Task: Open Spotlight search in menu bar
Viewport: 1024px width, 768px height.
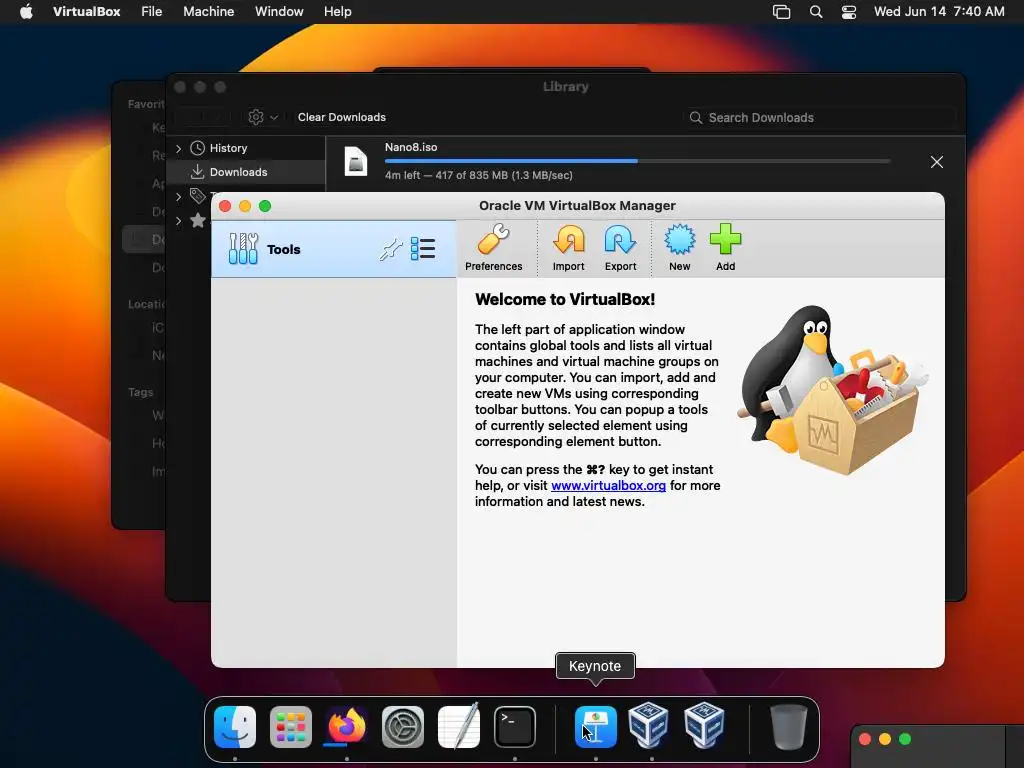Action: (816, 12)
